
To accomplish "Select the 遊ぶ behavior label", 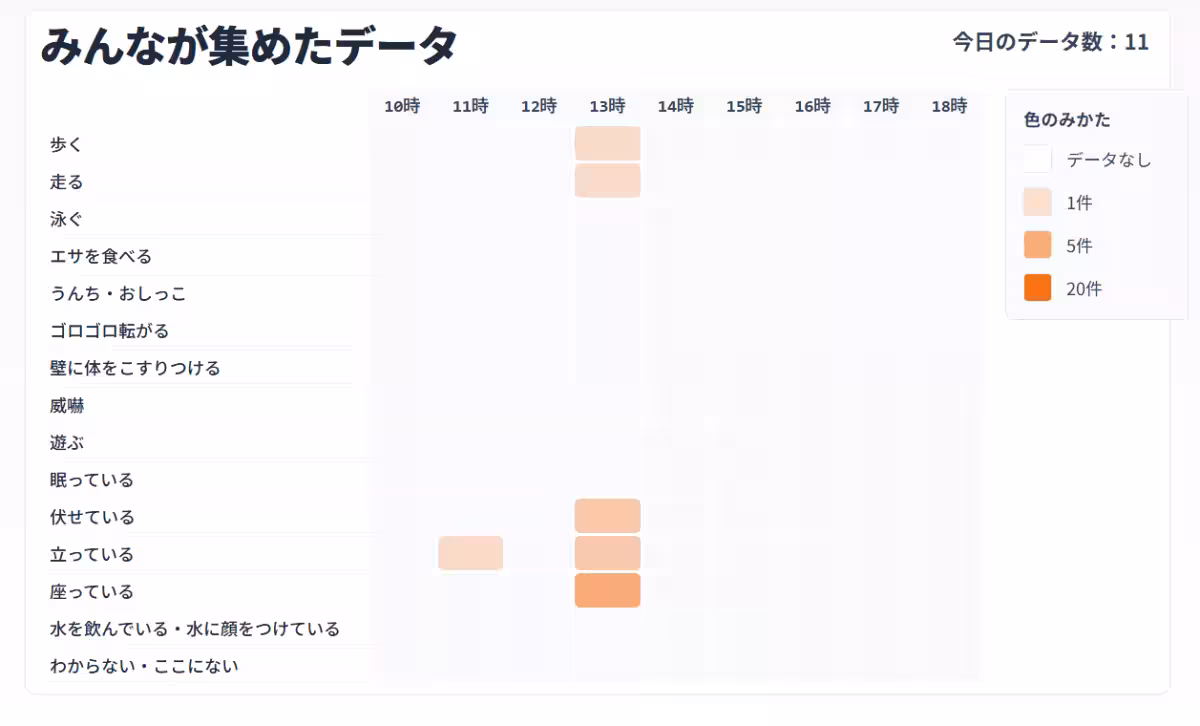I will [x=65, y=441].
